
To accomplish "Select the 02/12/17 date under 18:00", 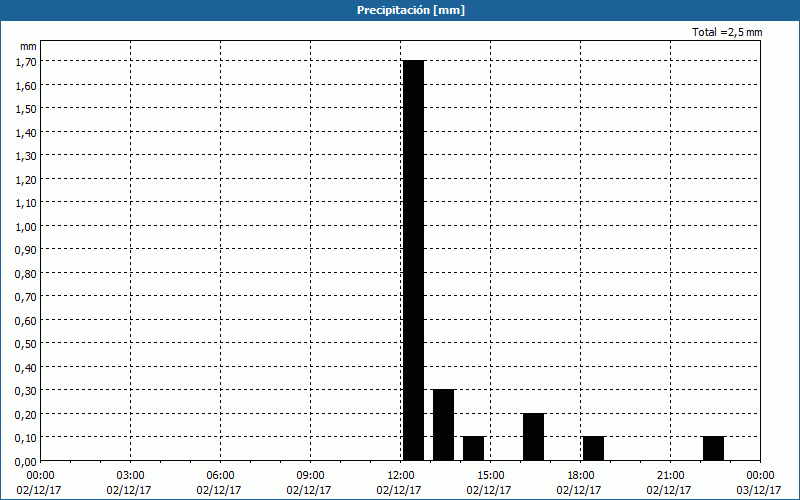I will (579, 490).
